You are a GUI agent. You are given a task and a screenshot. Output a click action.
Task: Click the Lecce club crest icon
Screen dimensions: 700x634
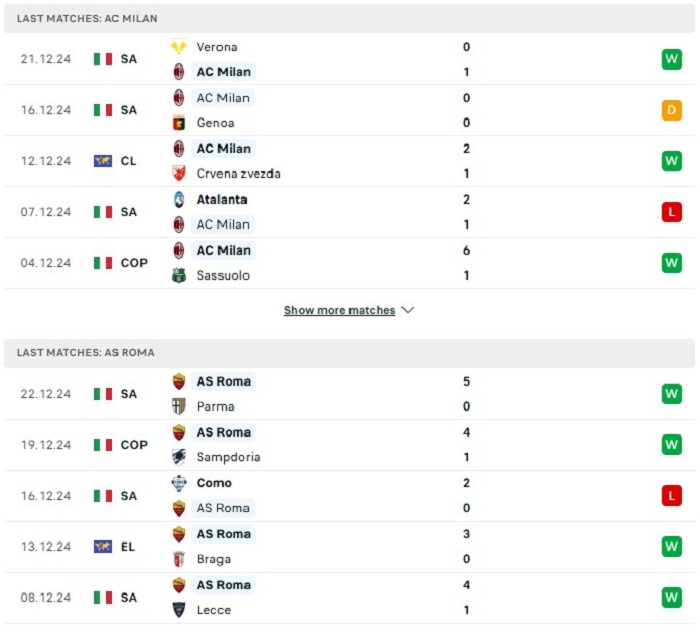coord(179,610)
